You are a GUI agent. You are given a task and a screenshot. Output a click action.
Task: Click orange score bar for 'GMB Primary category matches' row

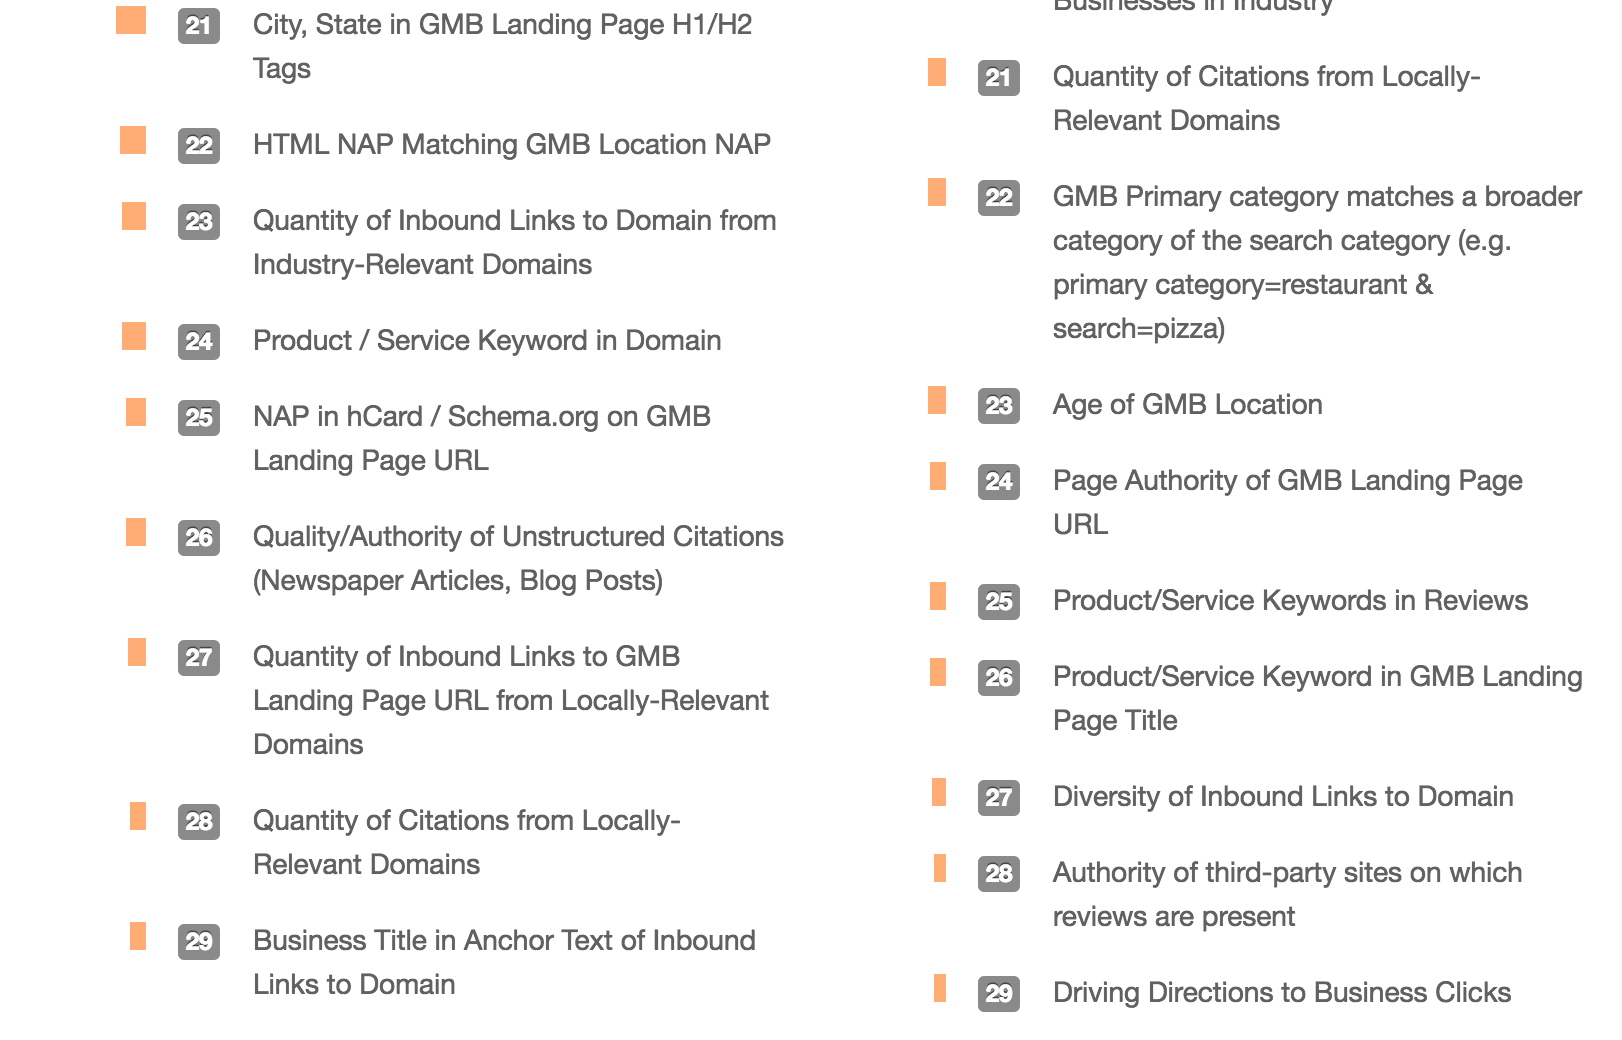click(937, 192)
